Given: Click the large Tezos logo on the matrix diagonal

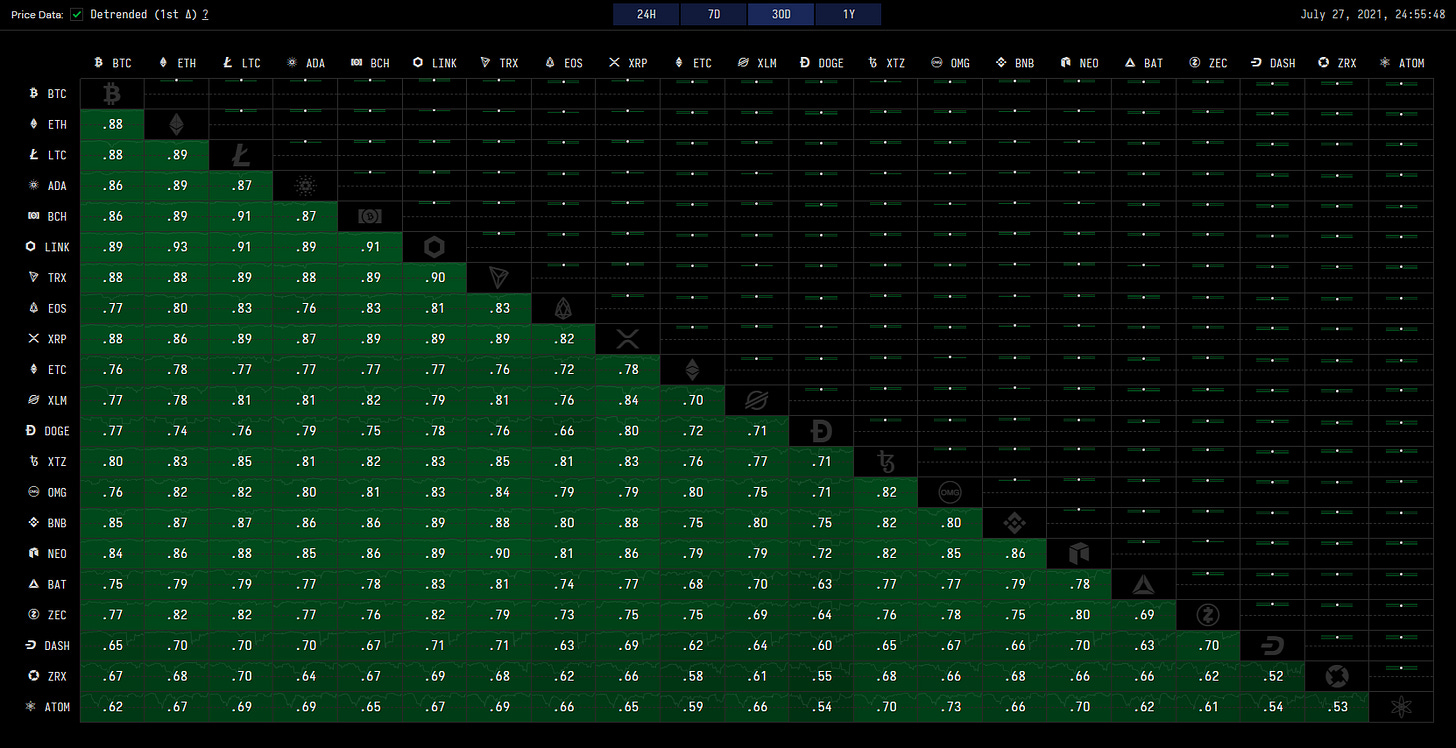Looking at the screenshot, I should 886,462.
